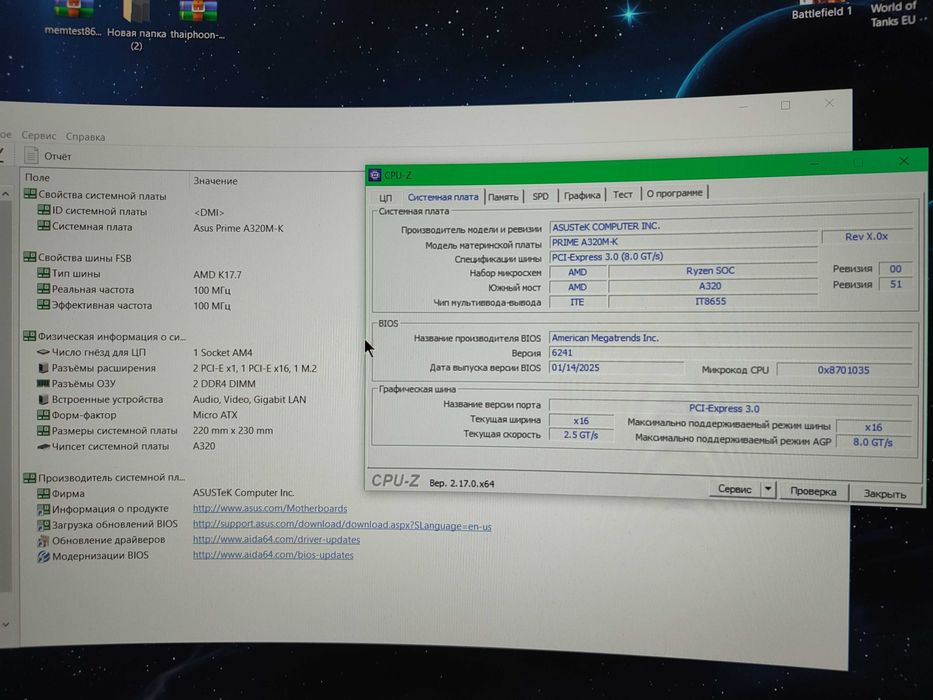This screenshot has height=700, width=933.
Task: Open the support.asus.com BIOS download link
Action: 342,525
